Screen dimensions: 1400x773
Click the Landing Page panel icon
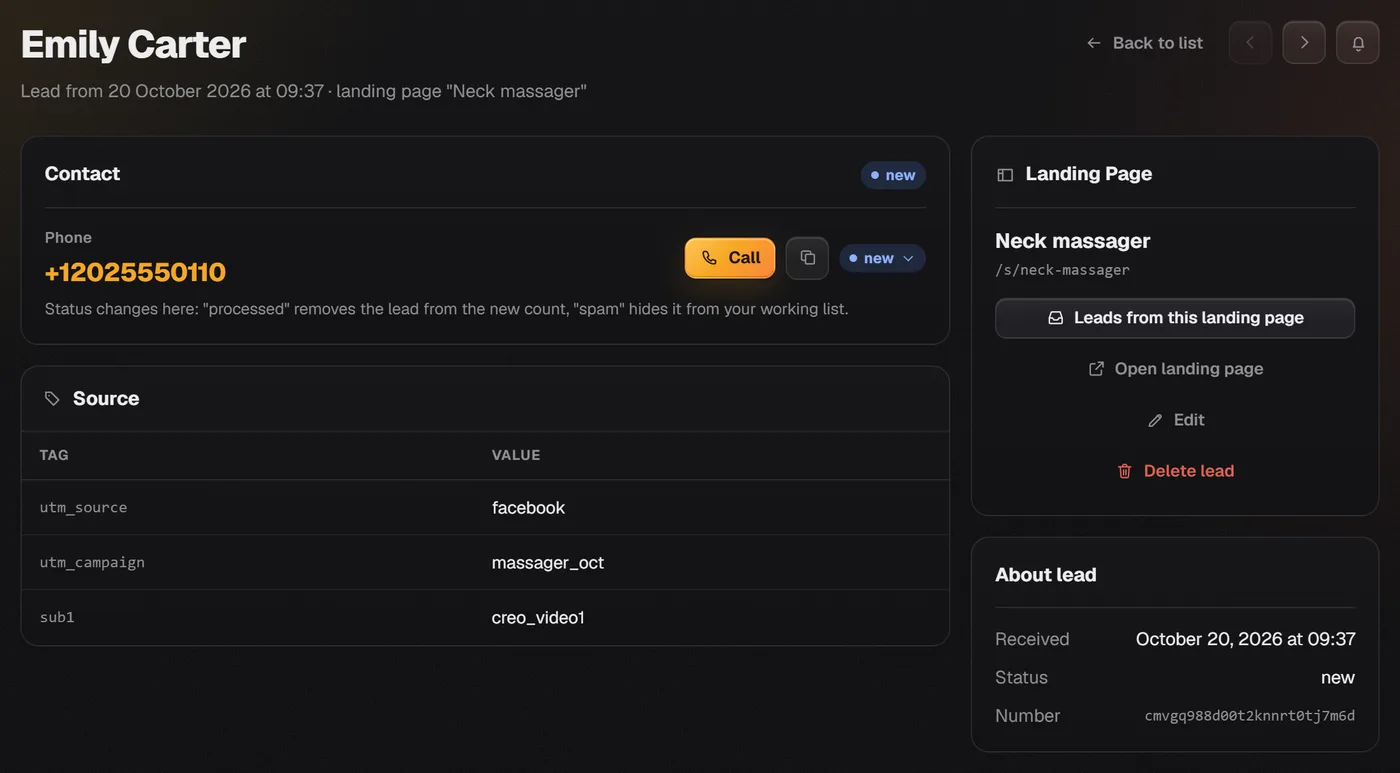coord(1005,174)
